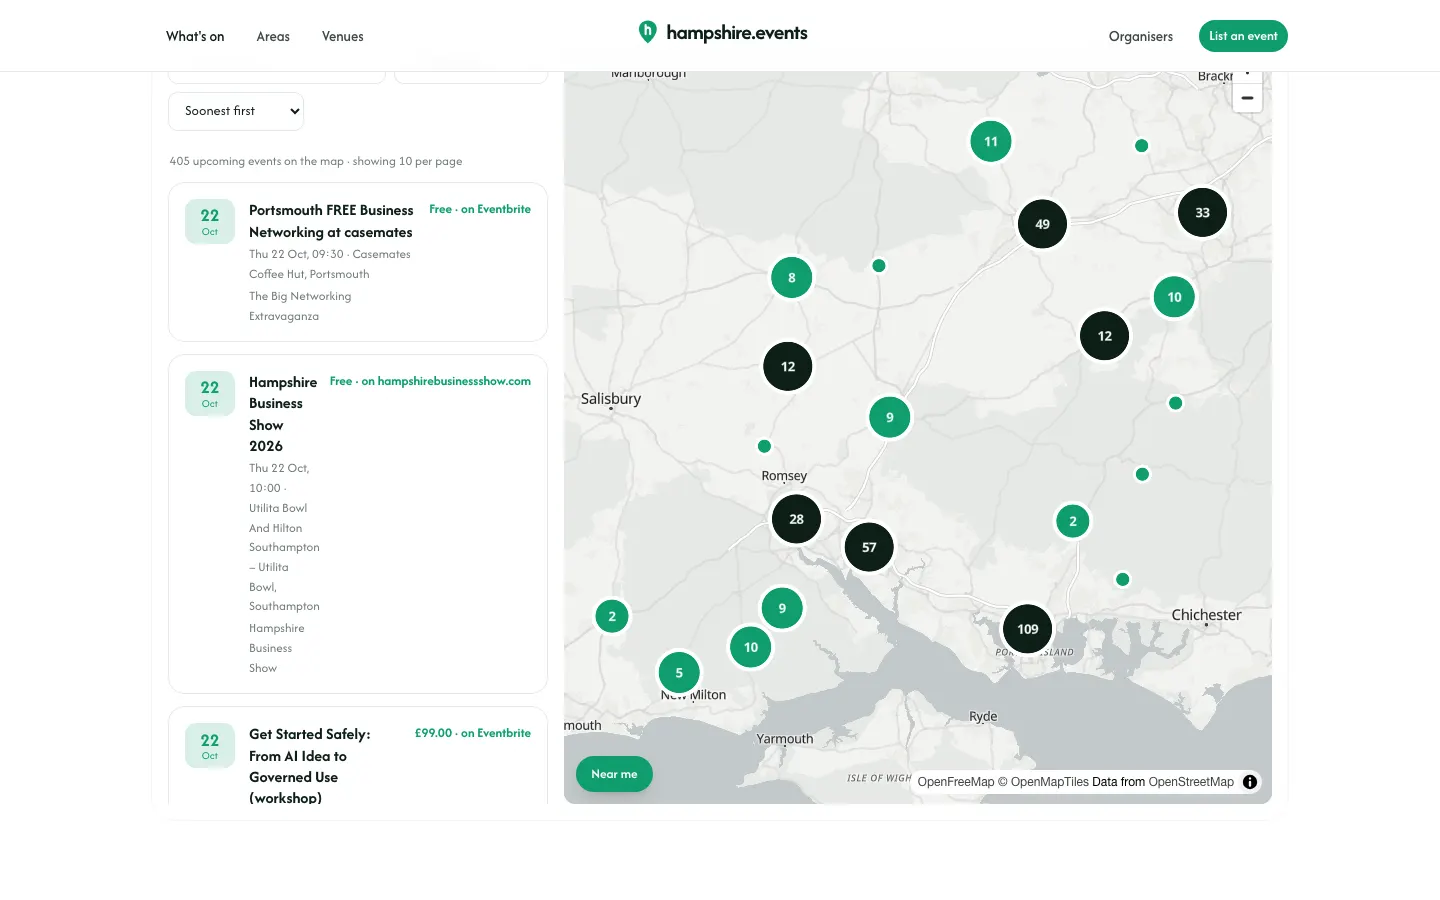Open the 57-event cluster marker
The width and height of the screenshot is (1440, 900).
click(x=869, y=547)
